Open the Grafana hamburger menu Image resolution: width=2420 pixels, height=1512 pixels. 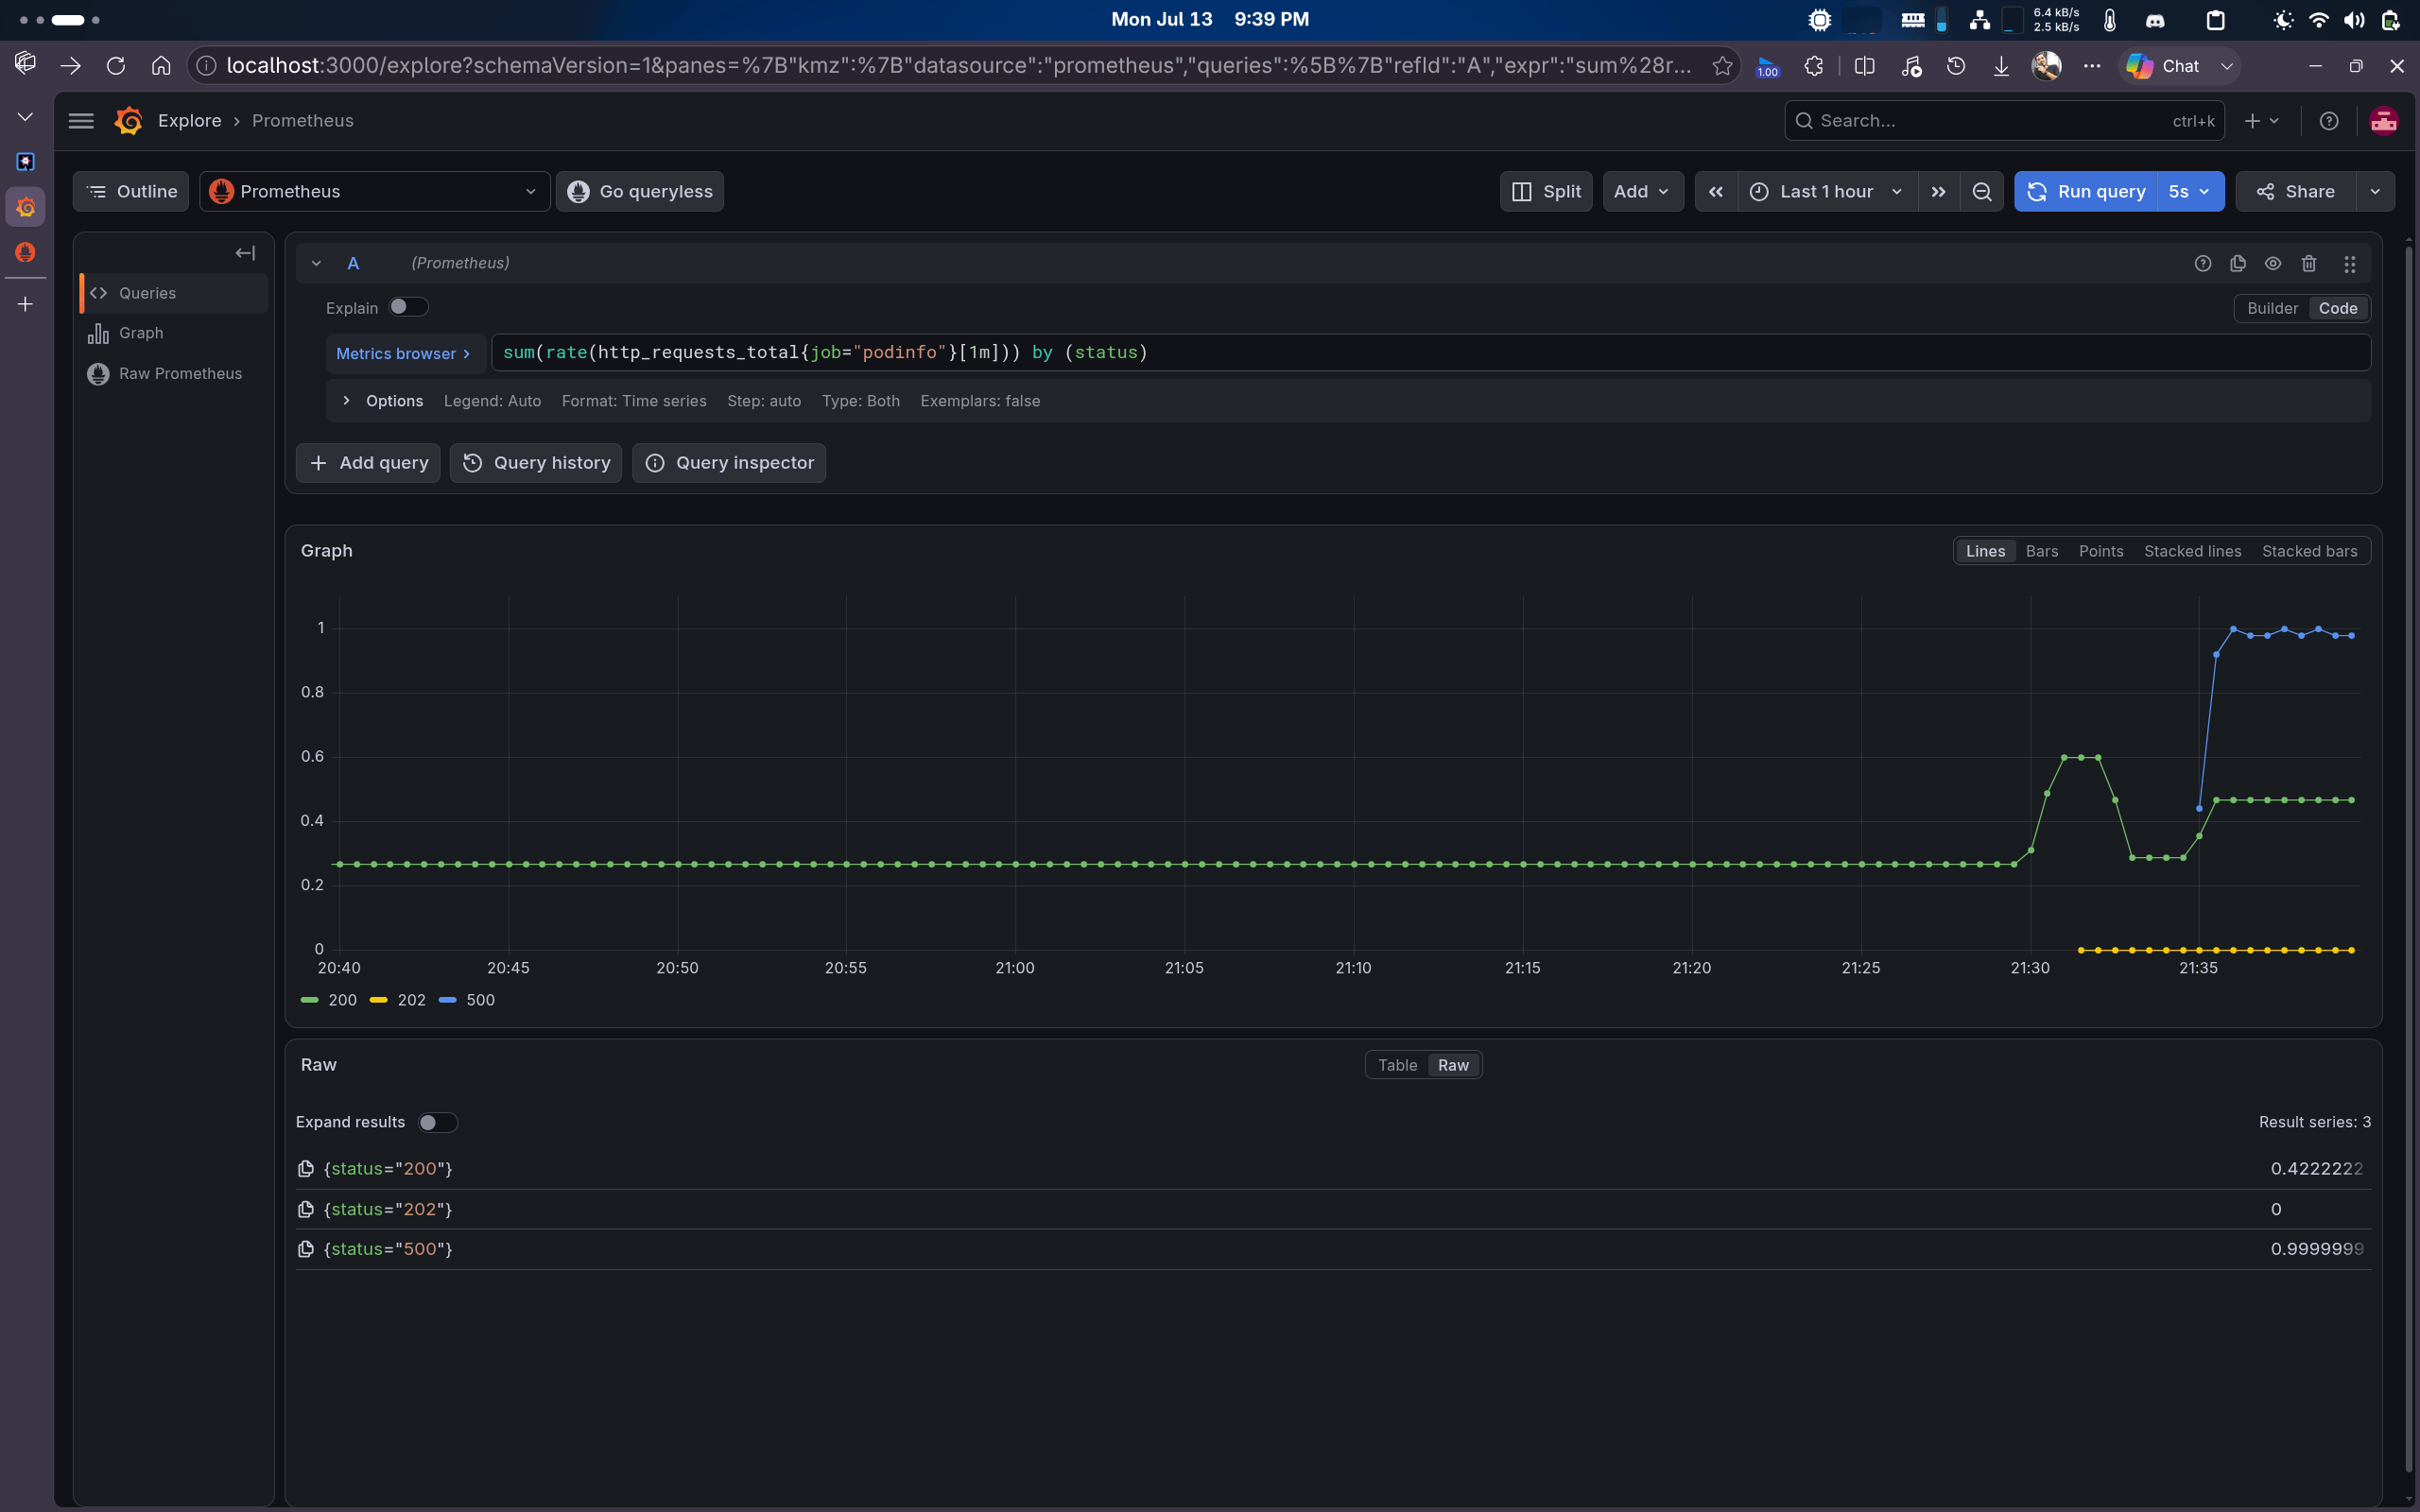point(81,121)
